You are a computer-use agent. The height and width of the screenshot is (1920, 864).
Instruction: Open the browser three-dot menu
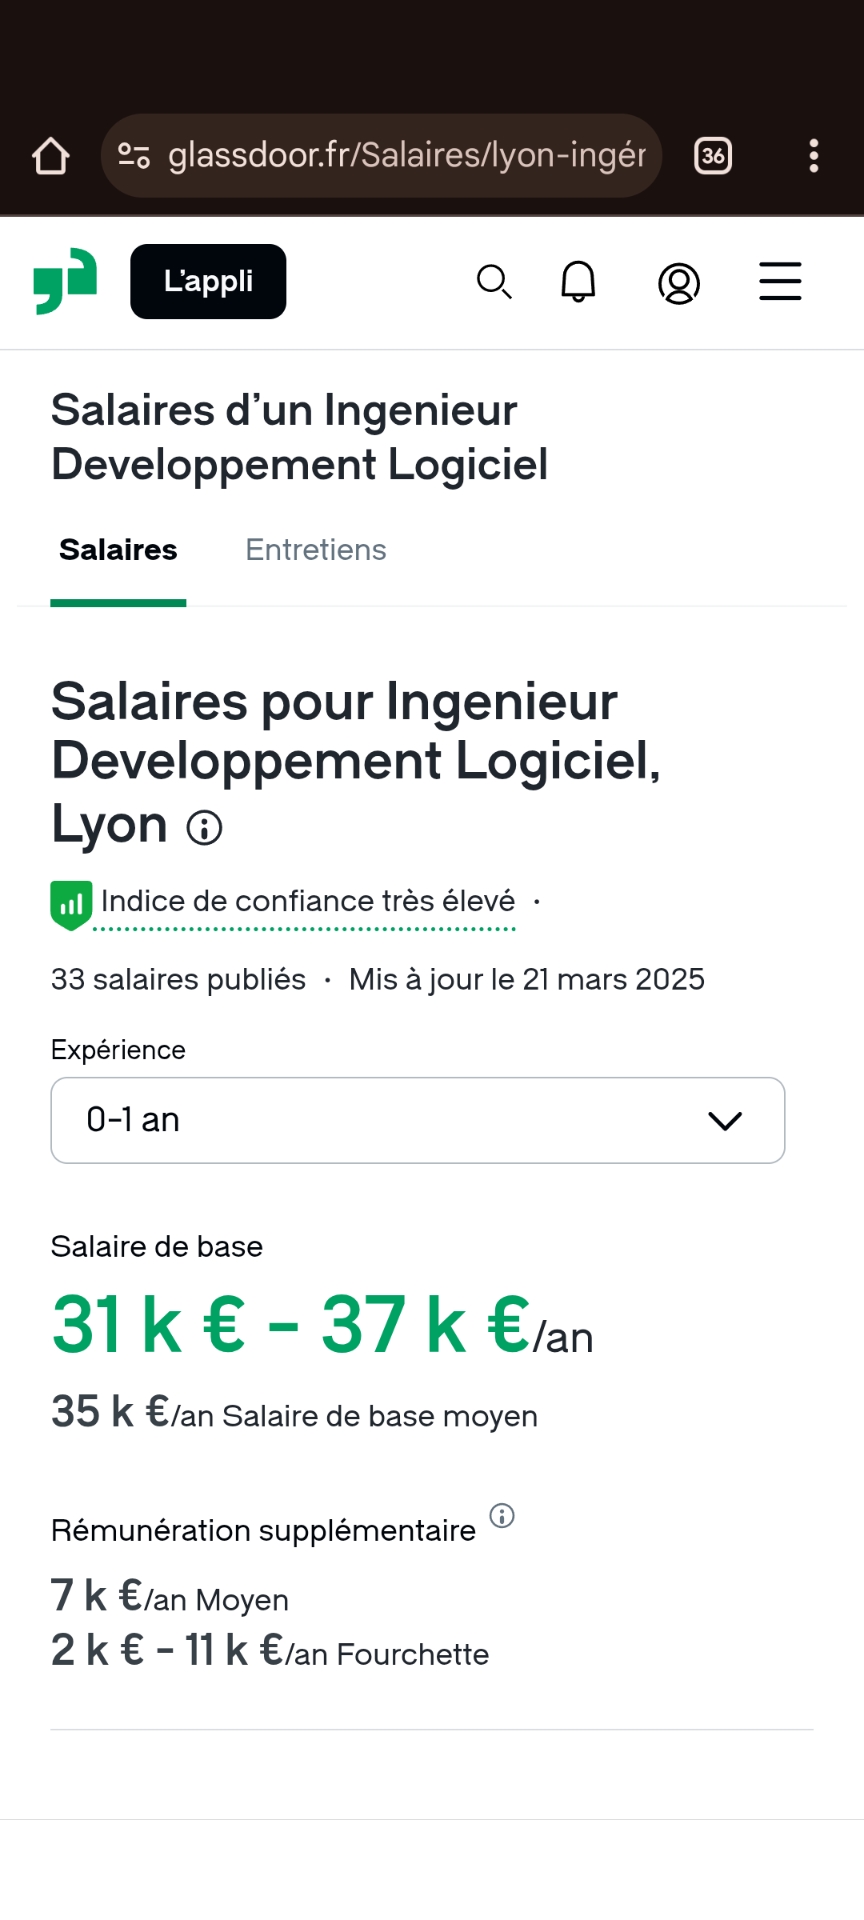coord(814,156)
